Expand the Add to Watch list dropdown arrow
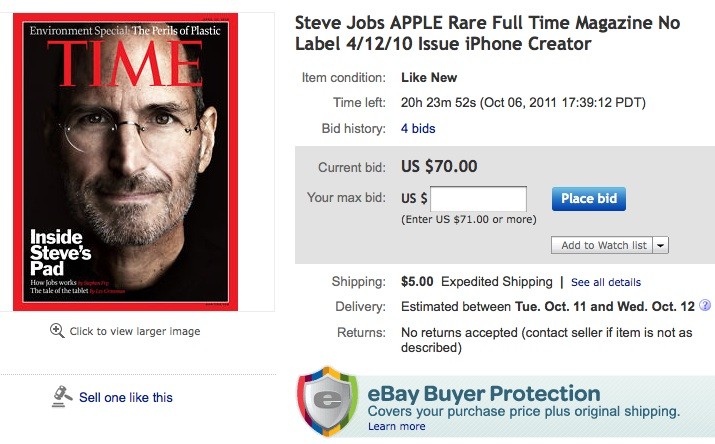The height and width of the screenshot is (444, 715). coord(661,245)
